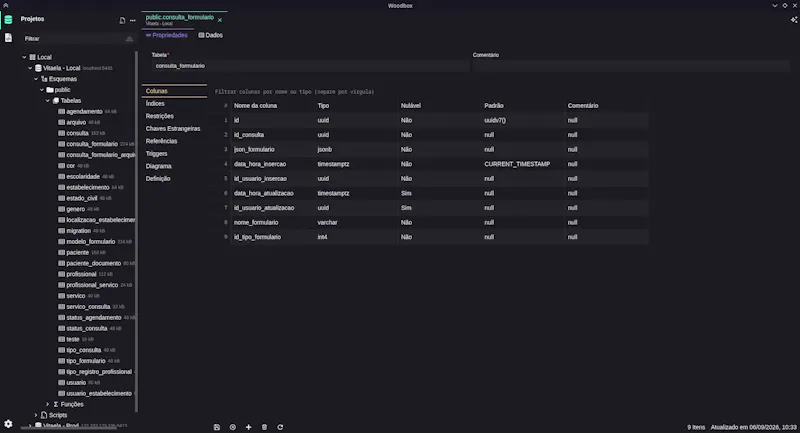Screen dimensions: 800x433
Task: Select the migration table in tree
Action: [78, 231]
